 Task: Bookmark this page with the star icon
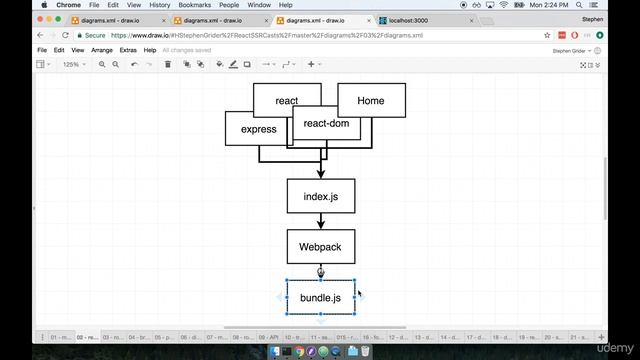(547, 36)
